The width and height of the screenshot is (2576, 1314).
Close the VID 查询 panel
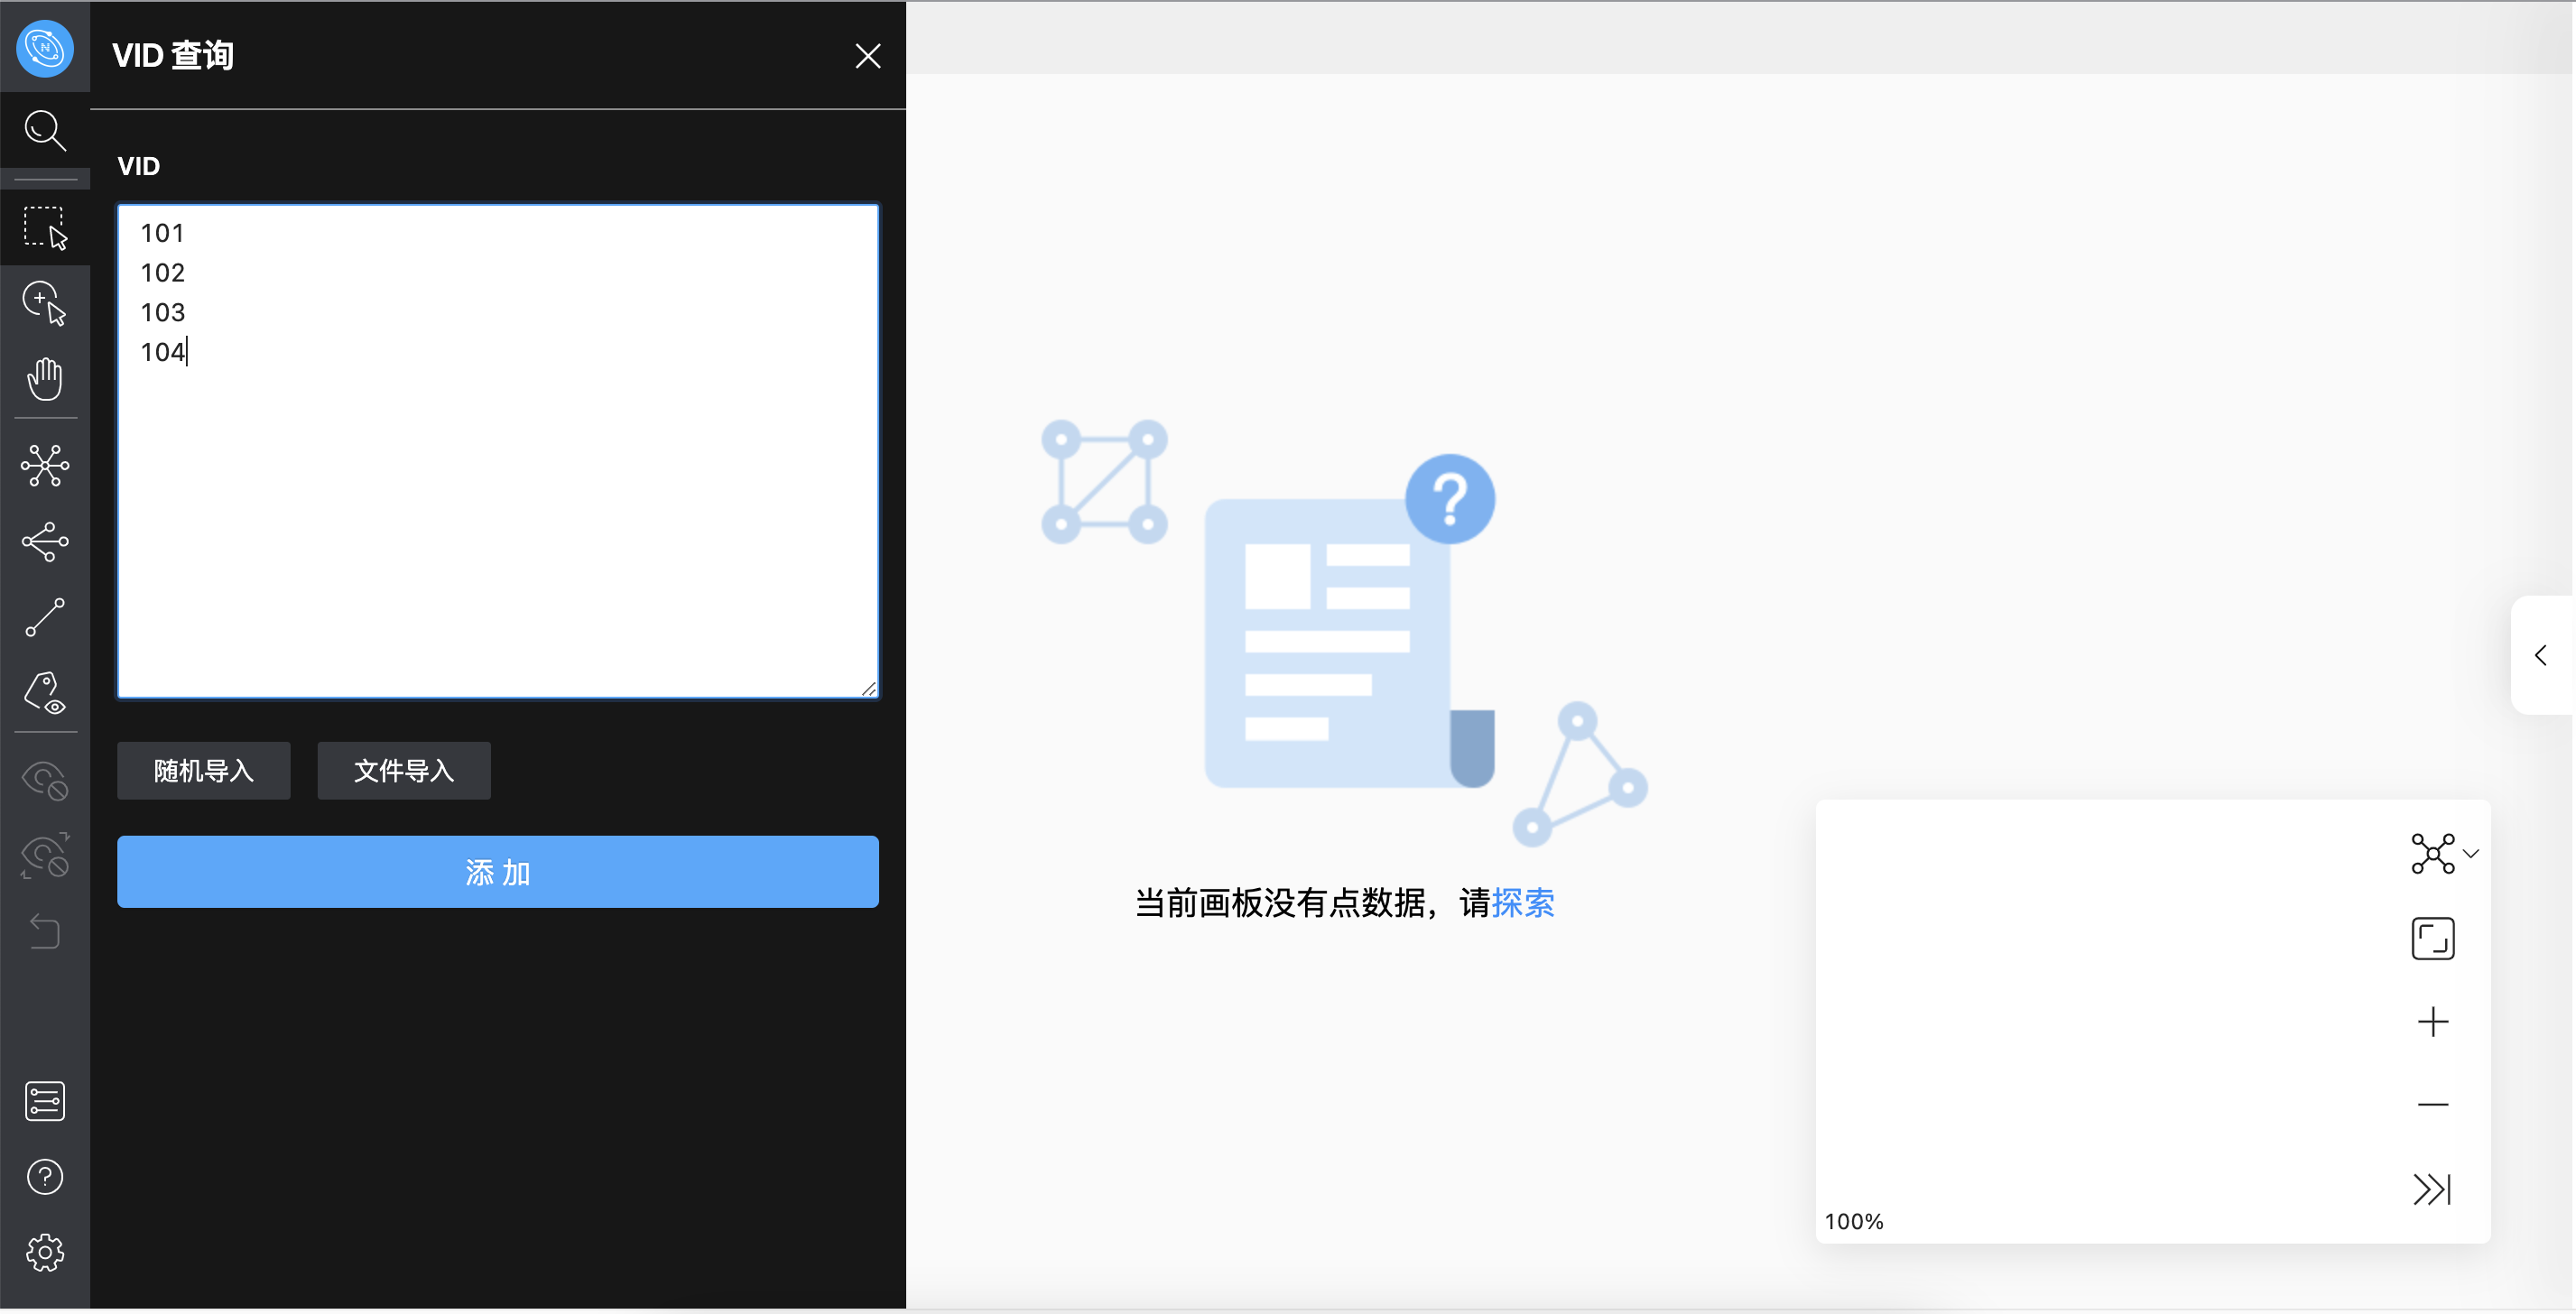868,56
